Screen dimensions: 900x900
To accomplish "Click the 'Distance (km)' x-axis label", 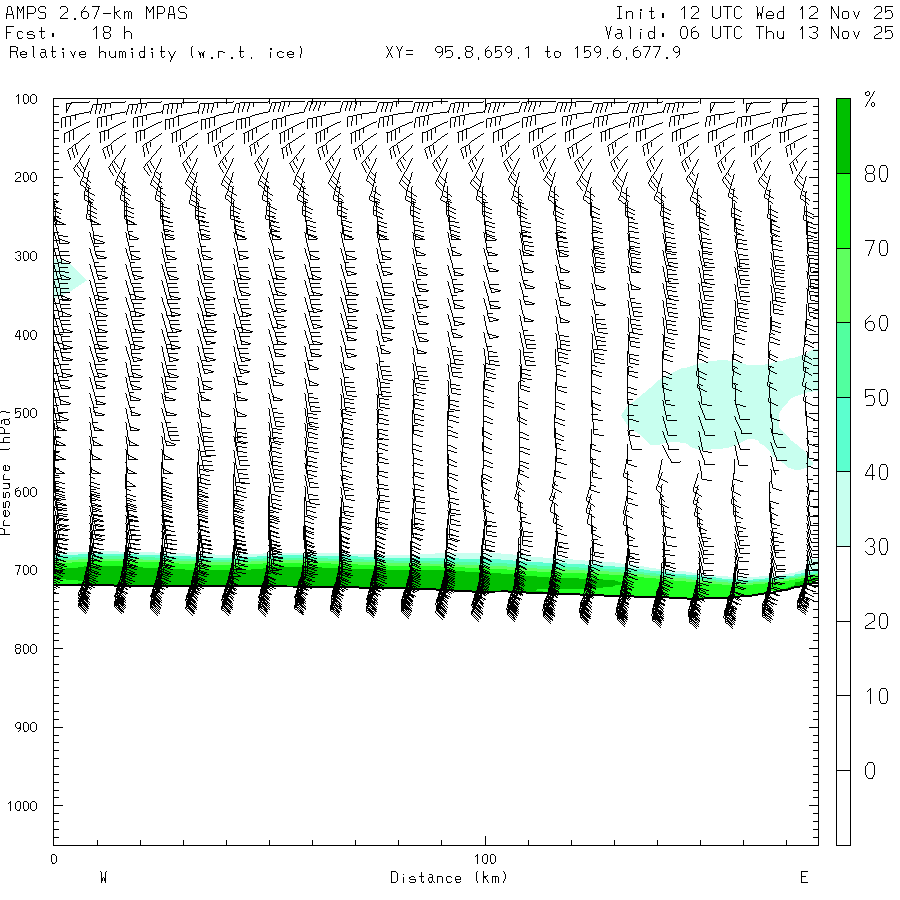I will 448,878.
